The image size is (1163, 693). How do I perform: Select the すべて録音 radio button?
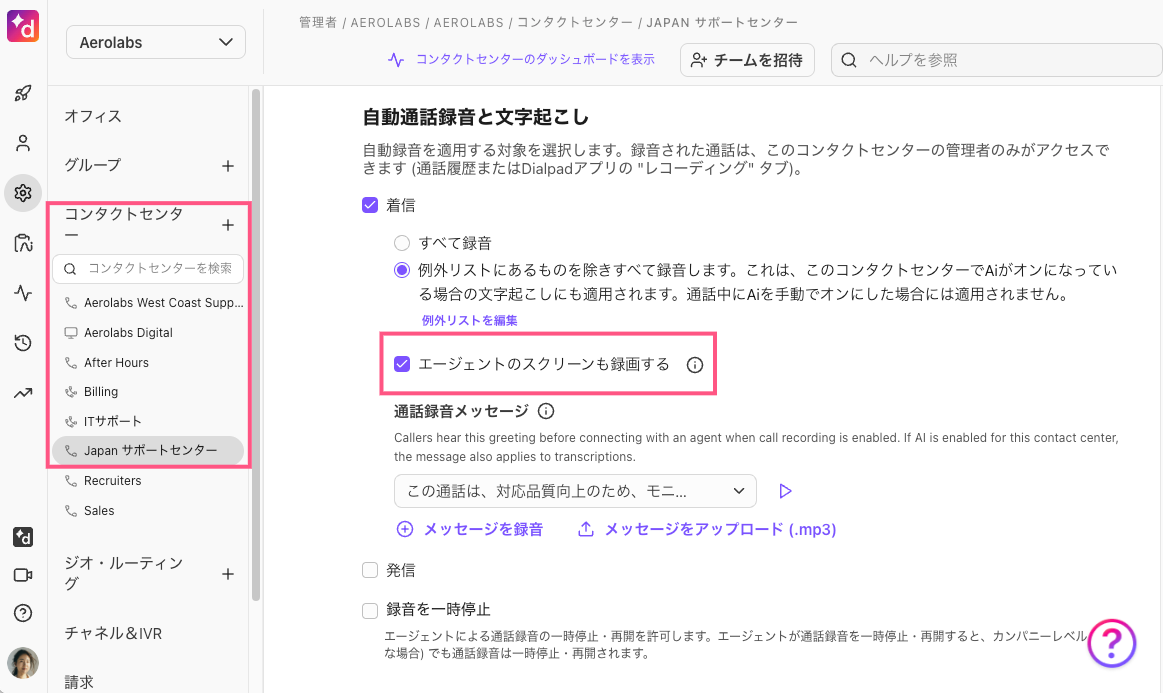pos(401,243)
